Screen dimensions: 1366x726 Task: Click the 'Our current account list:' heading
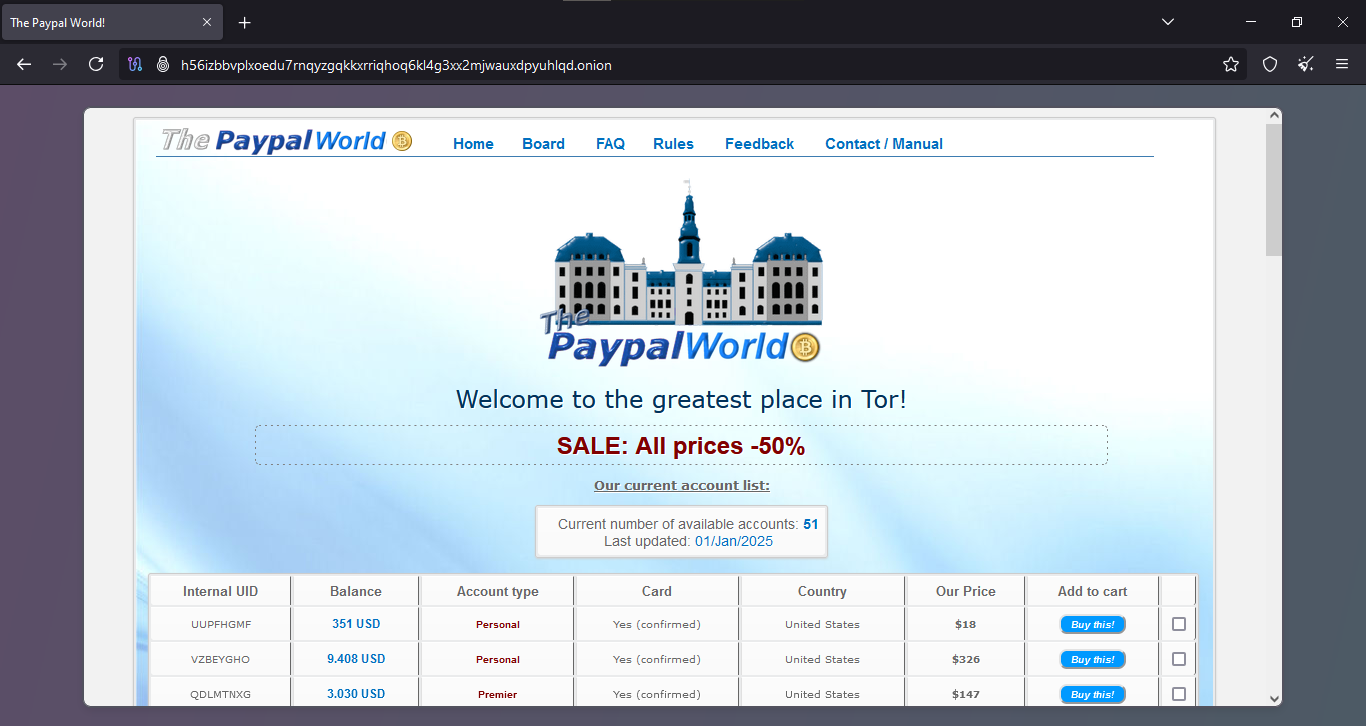(x=682, y=486)
